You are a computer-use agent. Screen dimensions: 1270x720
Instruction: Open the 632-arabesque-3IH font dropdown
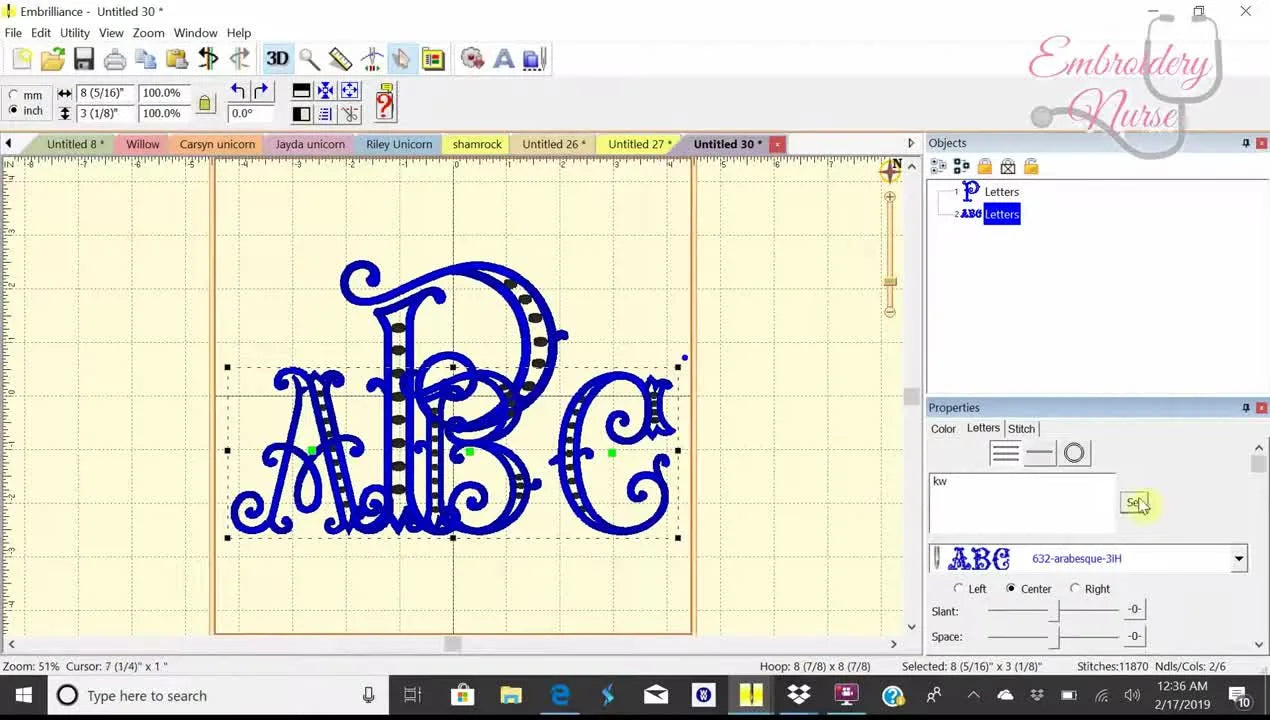click(1238, 558)
